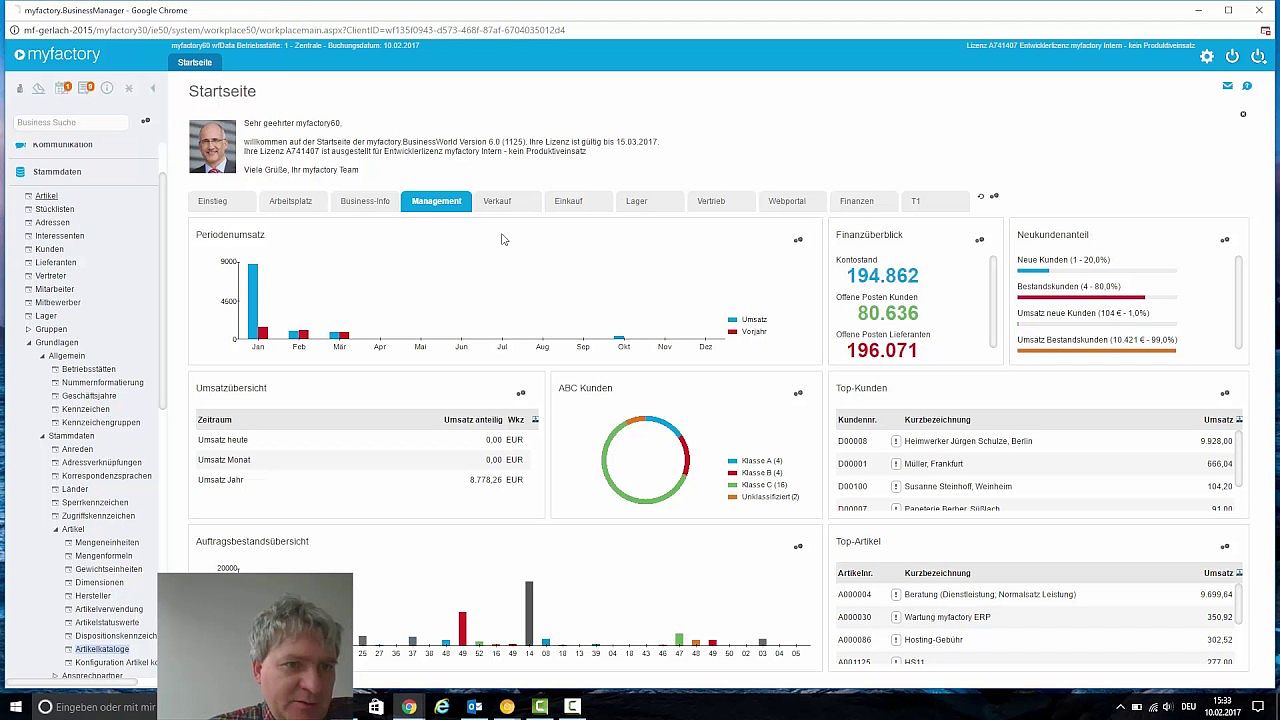Open ABC Kunden widget options icon
1280x720 pixels.
(x=798, y=393)
